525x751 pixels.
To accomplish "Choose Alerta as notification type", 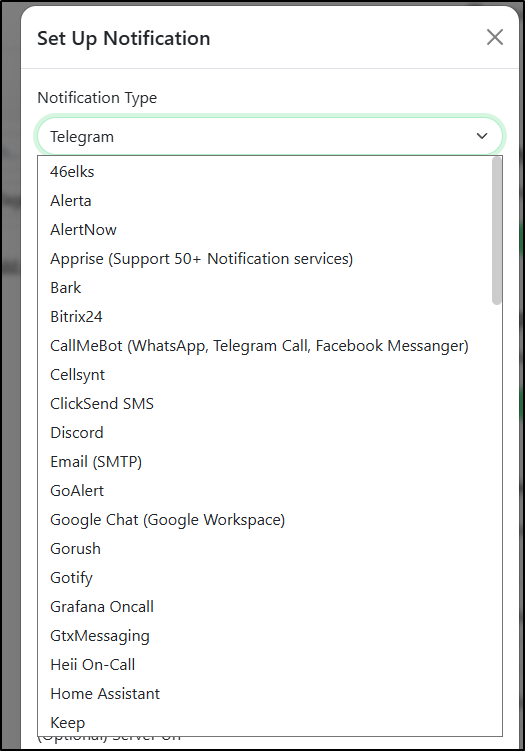I will (264, 201).
